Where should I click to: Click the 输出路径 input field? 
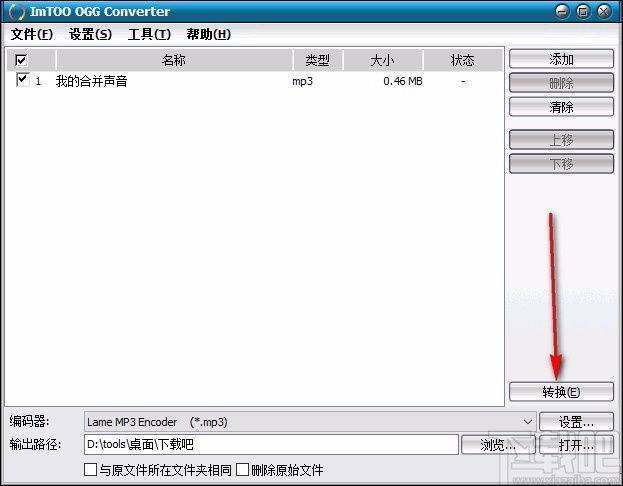pyautogui.click(x=271, y=444)
